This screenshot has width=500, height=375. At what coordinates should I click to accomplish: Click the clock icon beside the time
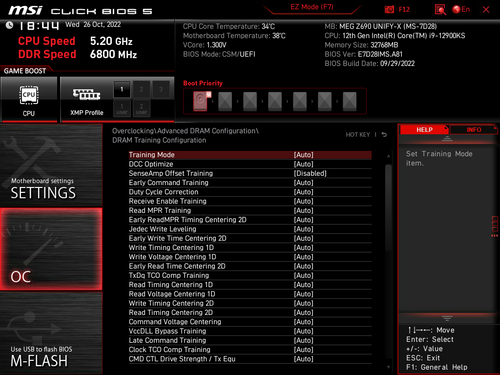click(x=9, y=25)
